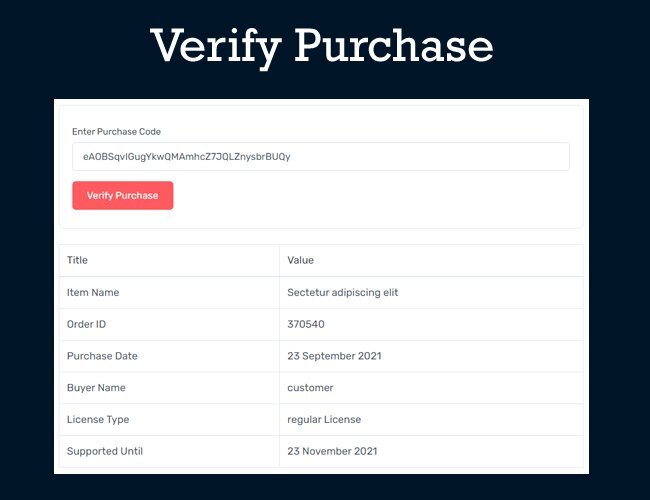
Task: Click the Title column header
Action: pyautogui.click(x=78, y=260)
